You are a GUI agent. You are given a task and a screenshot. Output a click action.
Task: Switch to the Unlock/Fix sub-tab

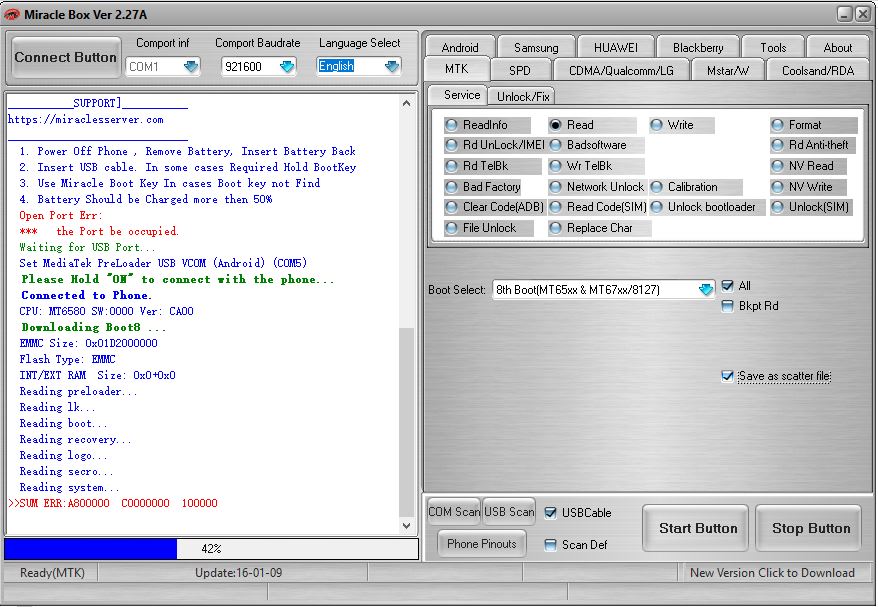pos(523,96)
